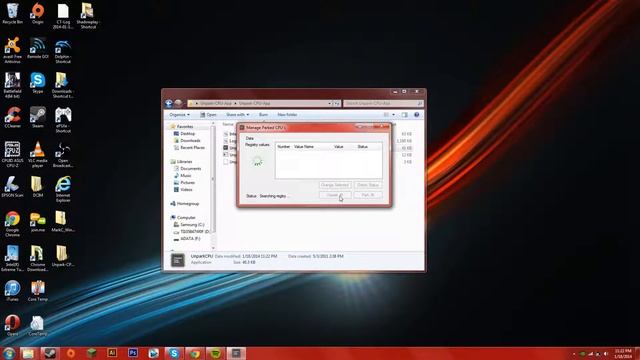Select Libraries in the navigation pane
Screen dimensions: 640x360
tap(184, 162)
